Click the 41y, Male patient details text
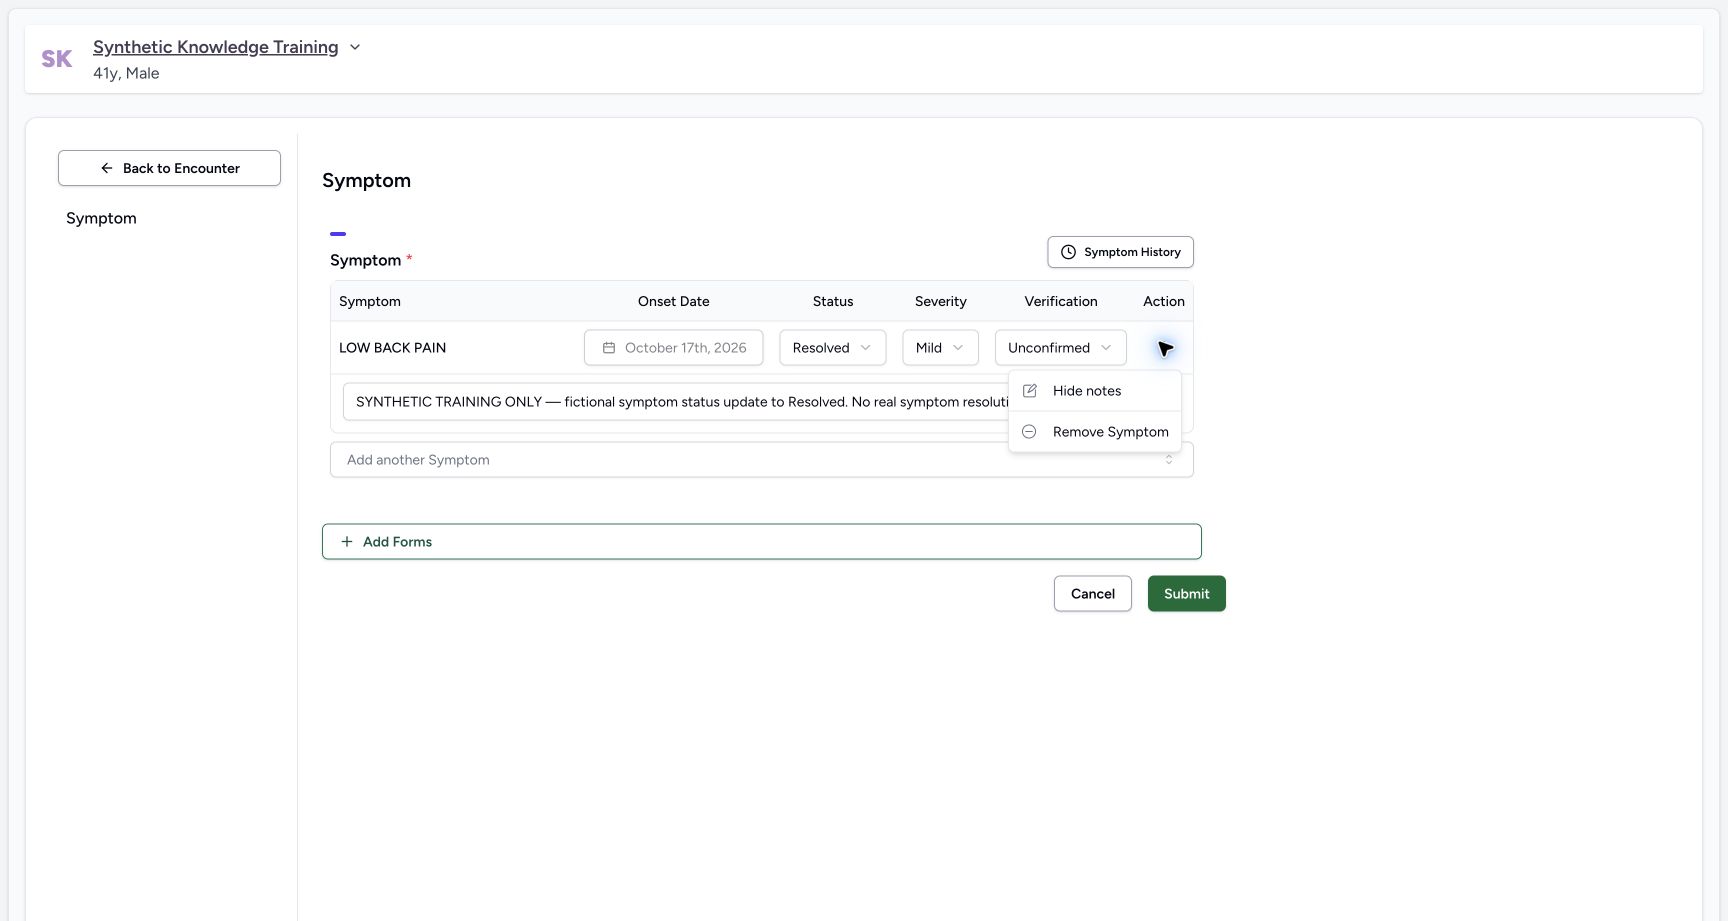Image resolution: width=1728 pixels, height=921 pixels. click(x=126, y=73)
